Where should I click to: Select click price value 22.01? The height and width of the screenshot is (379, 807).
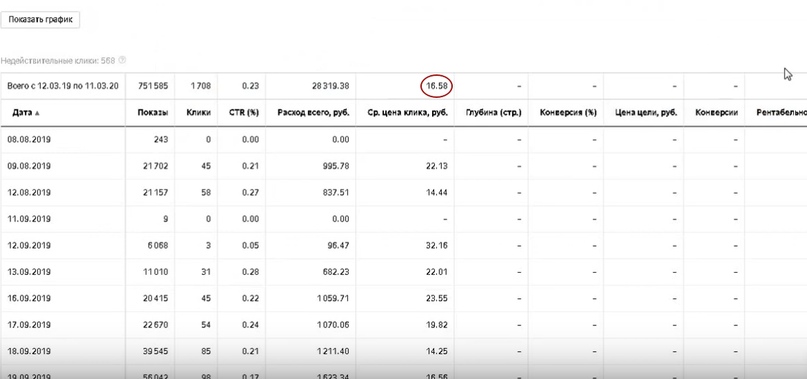[437, 272]
